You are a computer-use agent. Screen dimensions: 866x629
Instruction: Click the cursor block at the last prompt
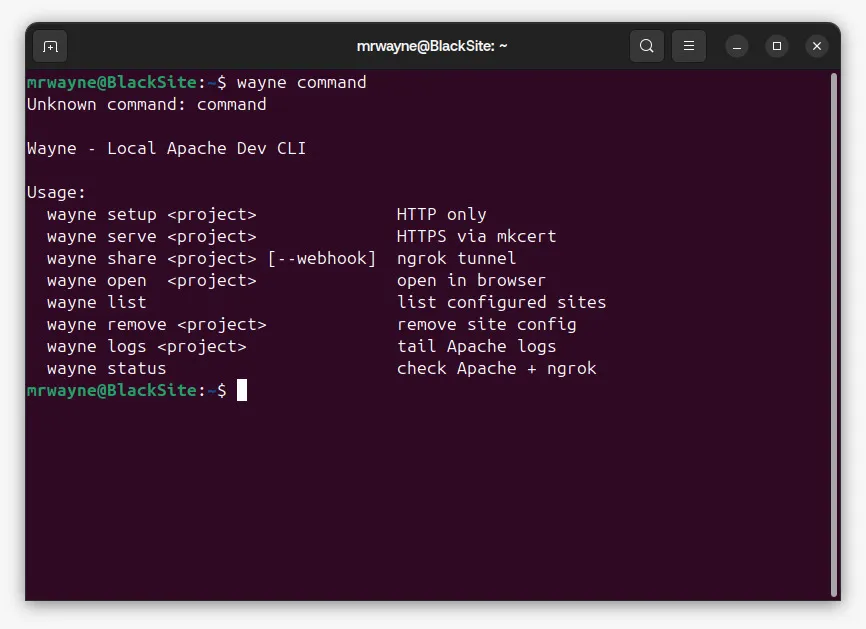(242, 390)
